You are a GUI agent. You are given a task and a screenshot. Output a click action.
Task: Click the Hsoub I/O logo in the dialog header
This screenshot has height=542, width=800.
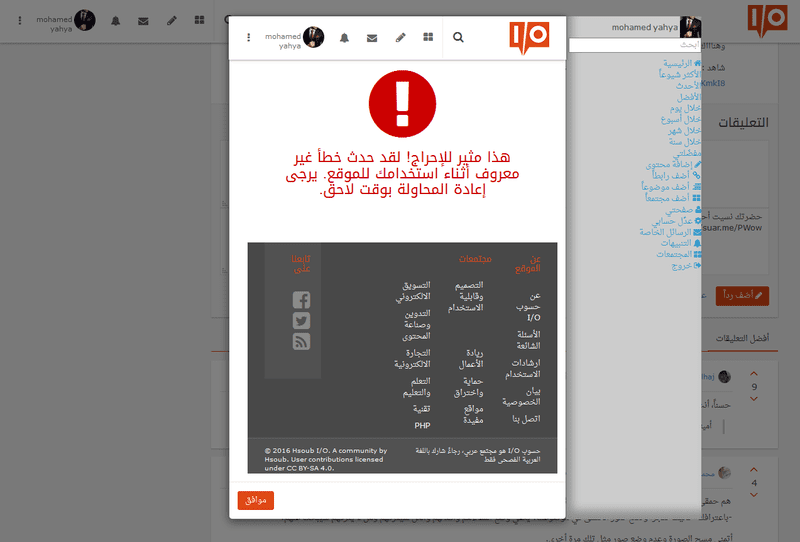529,38
